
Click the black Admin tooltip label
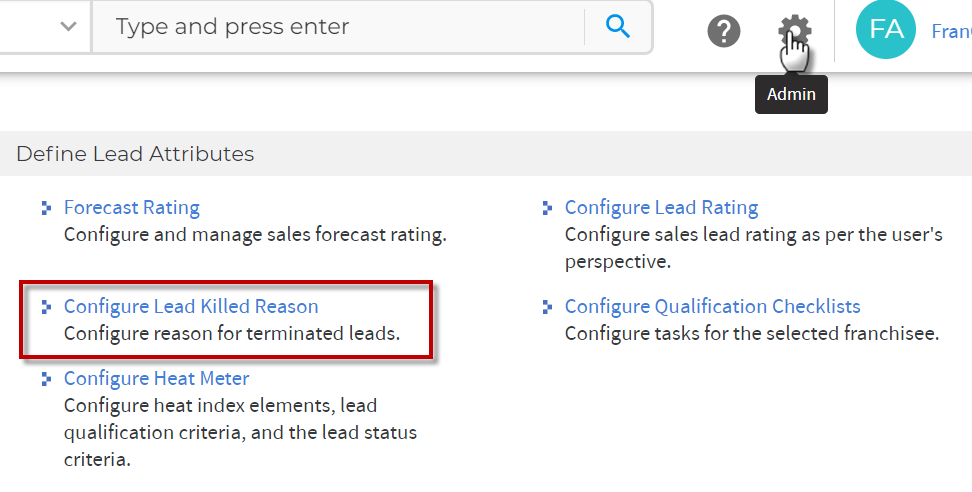[x=791, y=94]
